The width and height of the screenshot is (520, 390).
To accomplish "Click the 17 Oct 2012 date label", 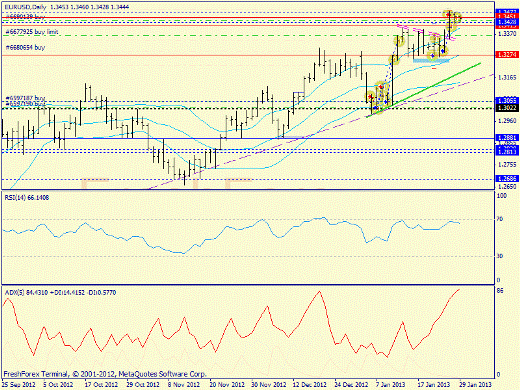I will click(102, 384).
